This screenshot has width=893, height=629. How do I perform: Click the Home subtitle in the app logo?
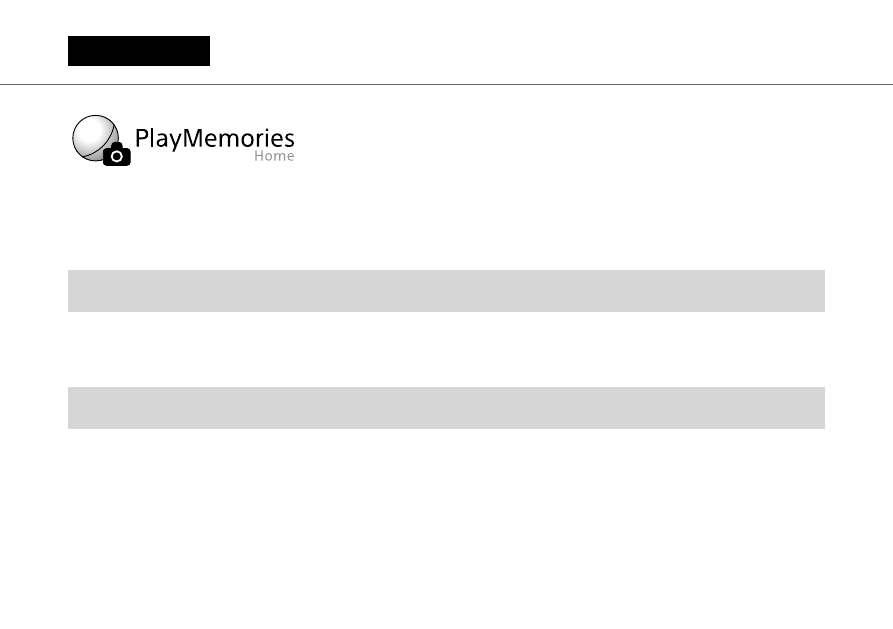274,156
